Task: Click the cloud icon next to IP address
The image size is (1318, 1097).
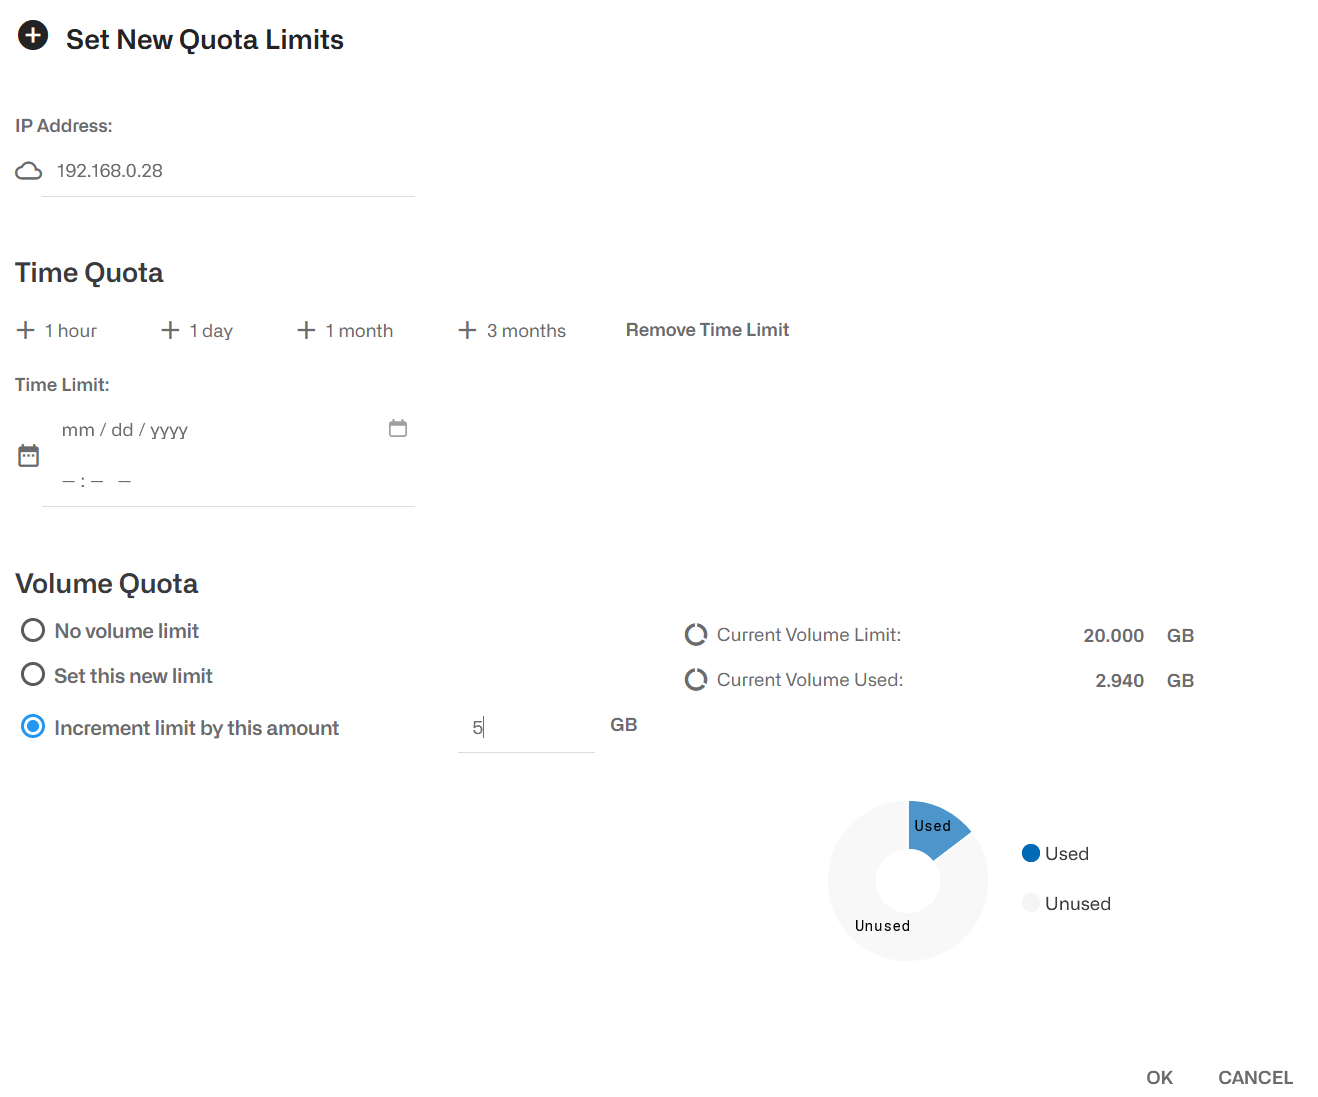Action: click(29, 171)
